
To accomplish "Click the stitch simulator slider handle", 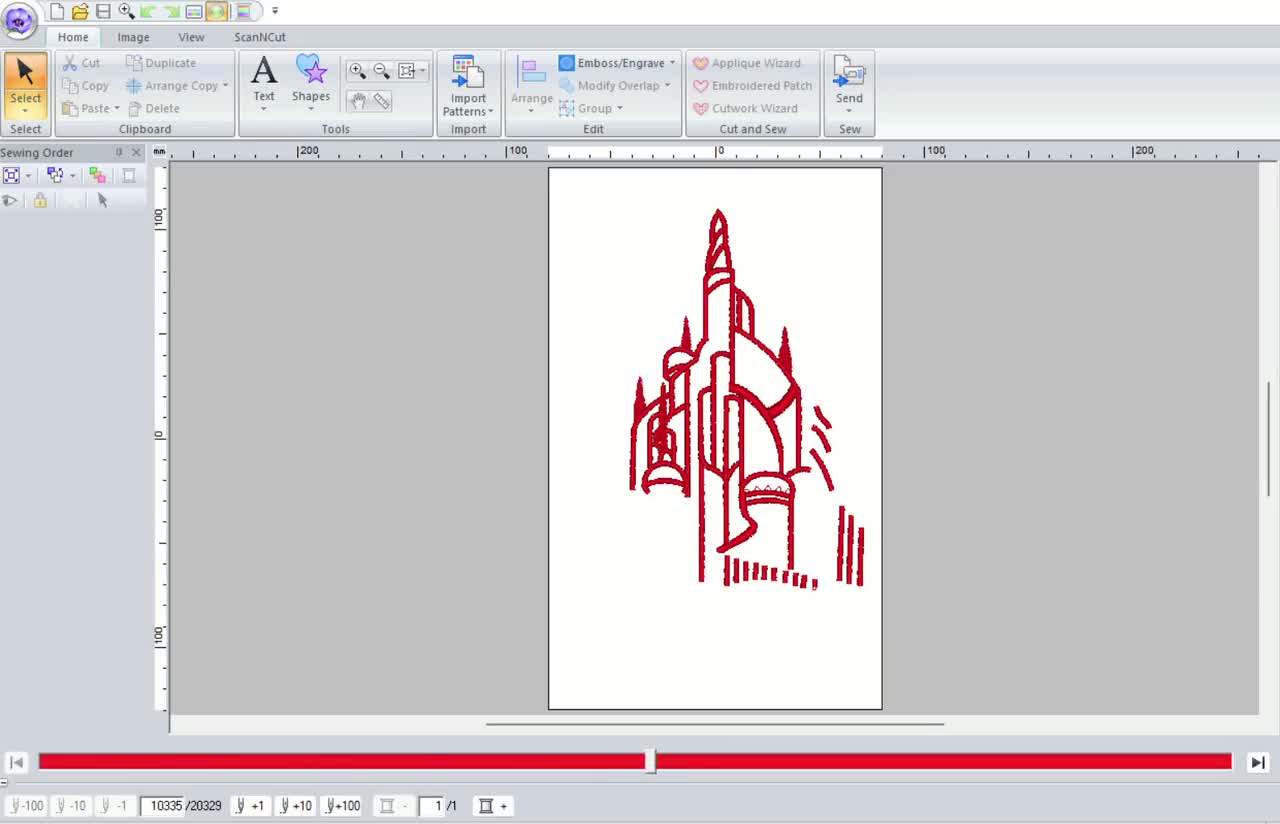I will [x=650, y=762].
